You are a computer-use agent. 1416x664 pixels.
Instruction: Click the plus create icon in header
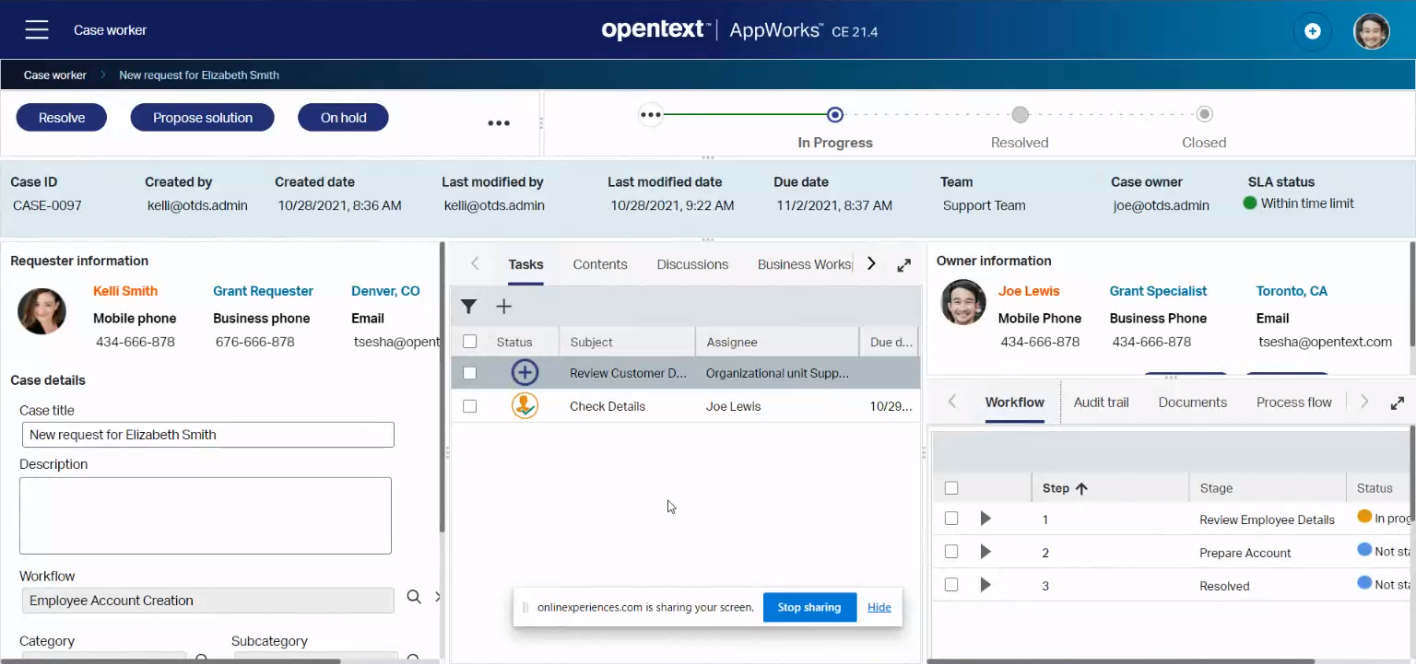click(1312, 31)
